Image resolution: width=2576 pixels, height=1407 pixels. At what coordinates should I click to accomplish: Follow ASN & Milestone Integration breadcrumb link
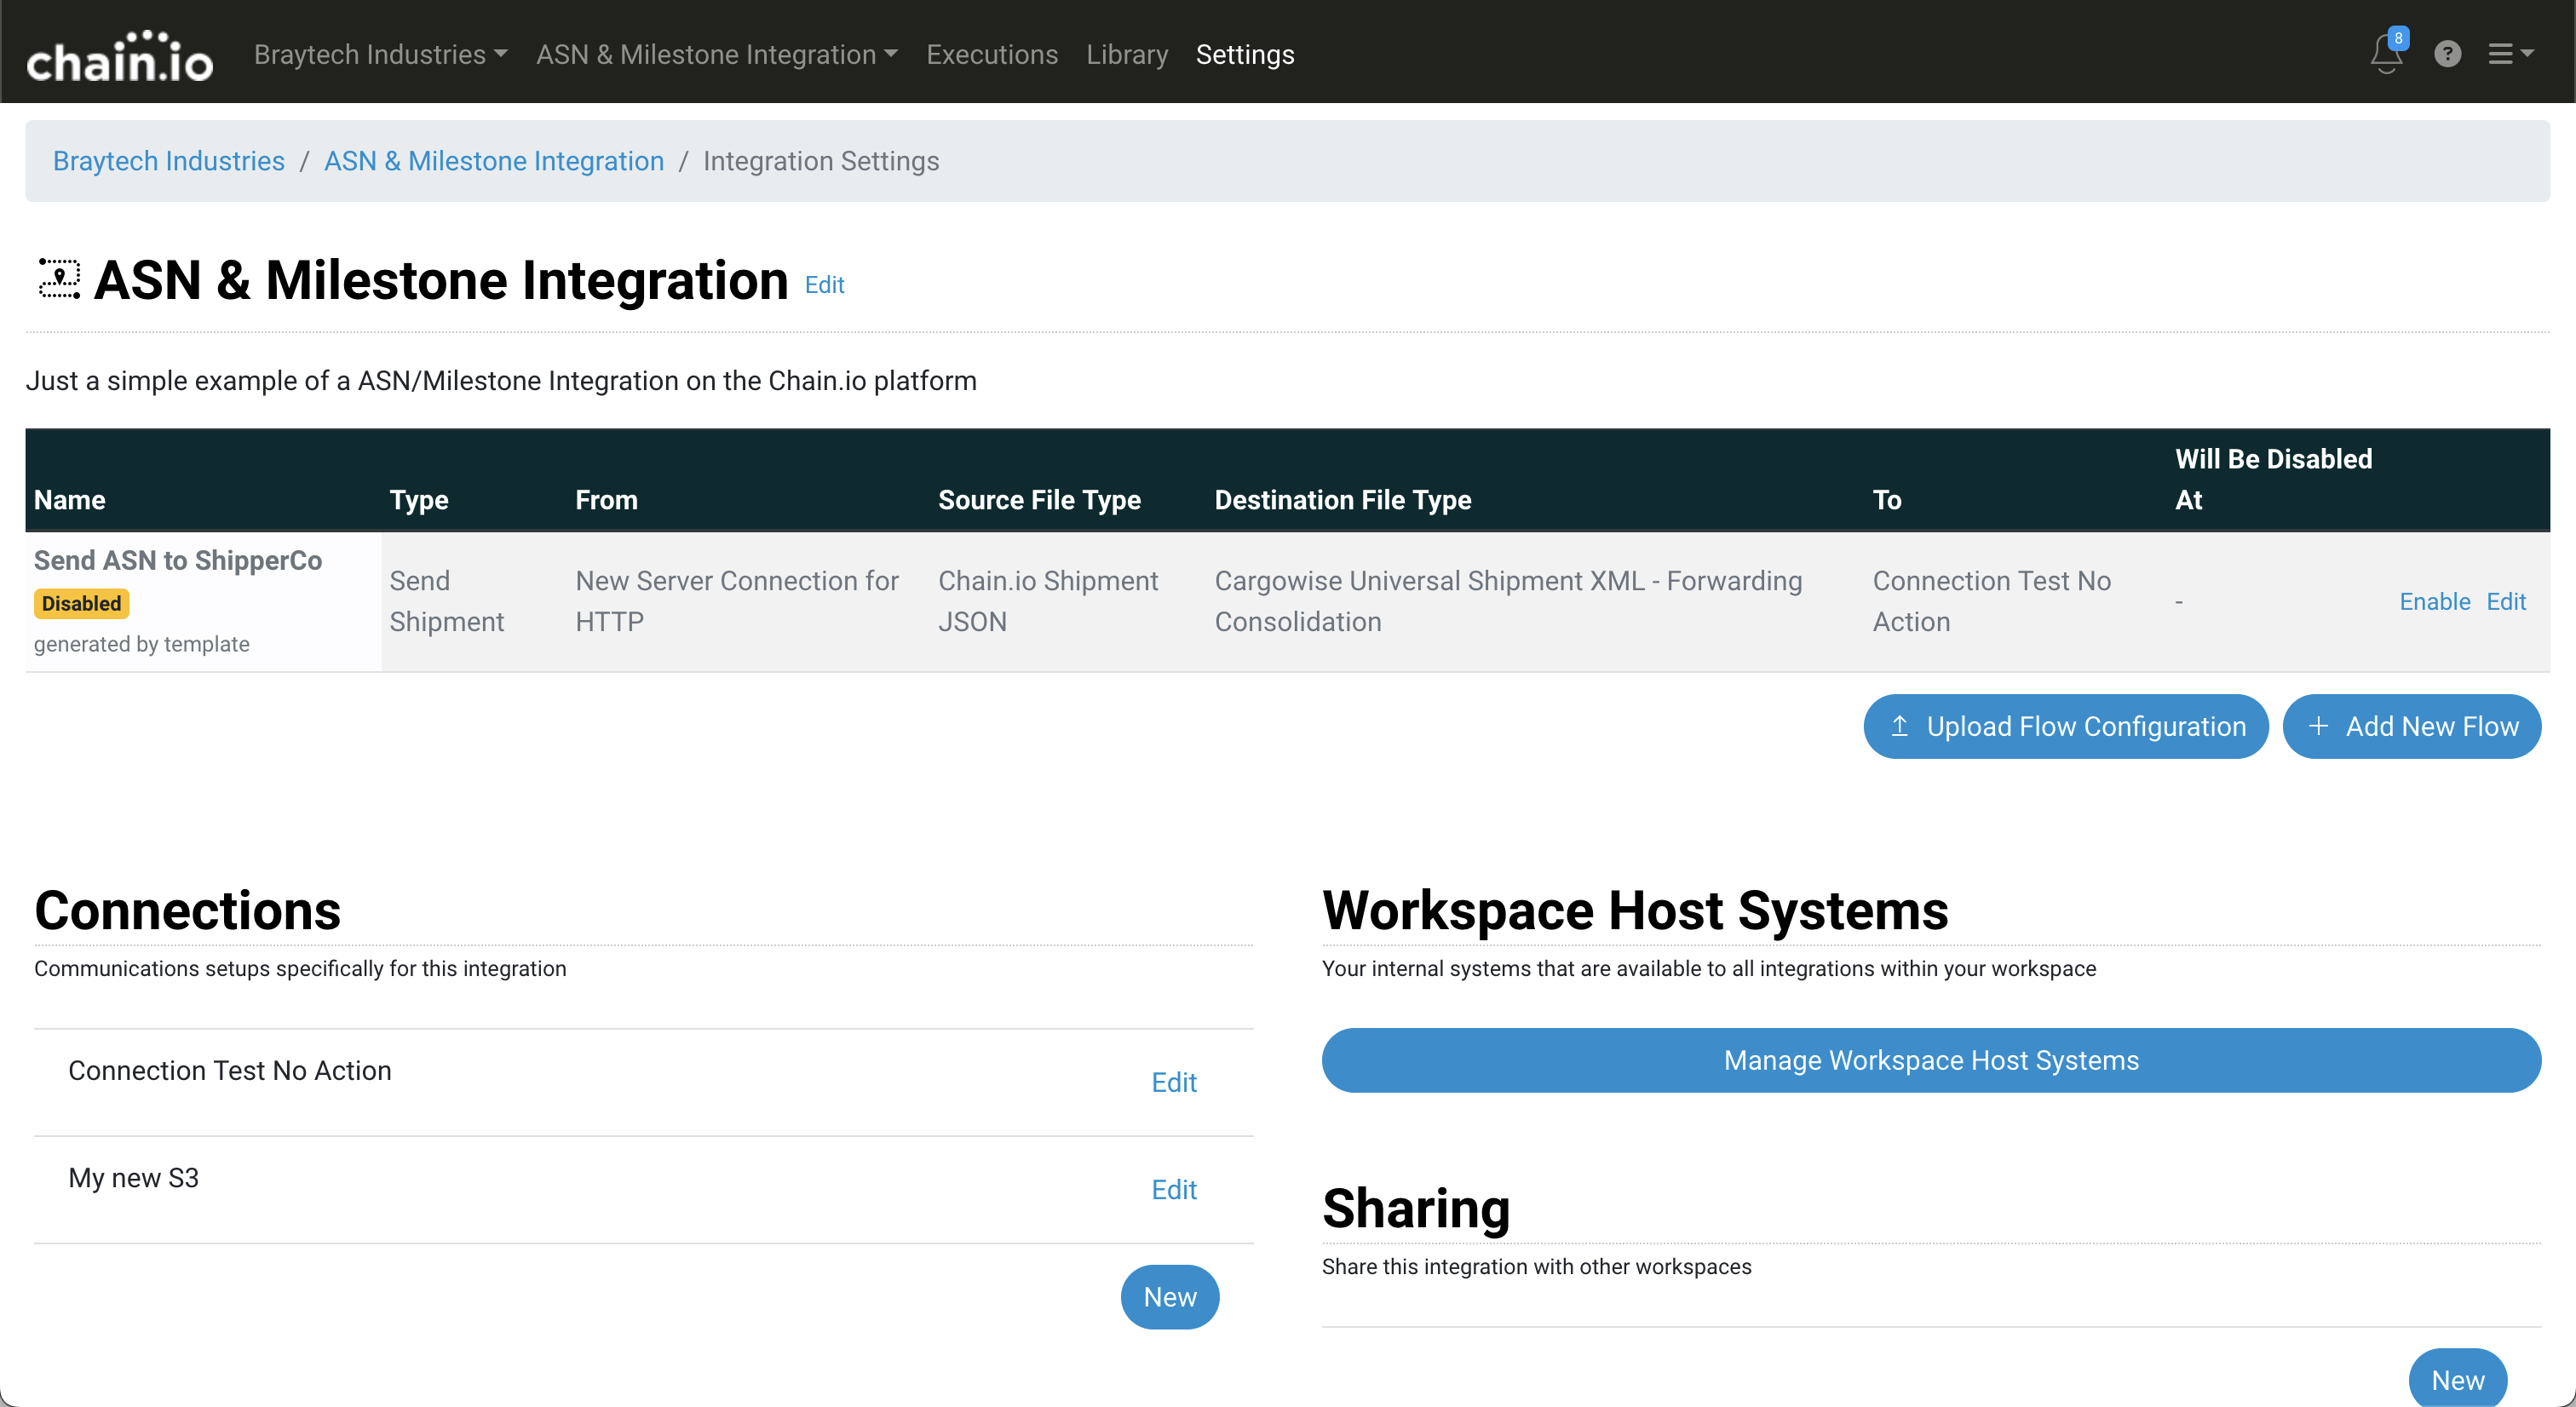[493, 161]
